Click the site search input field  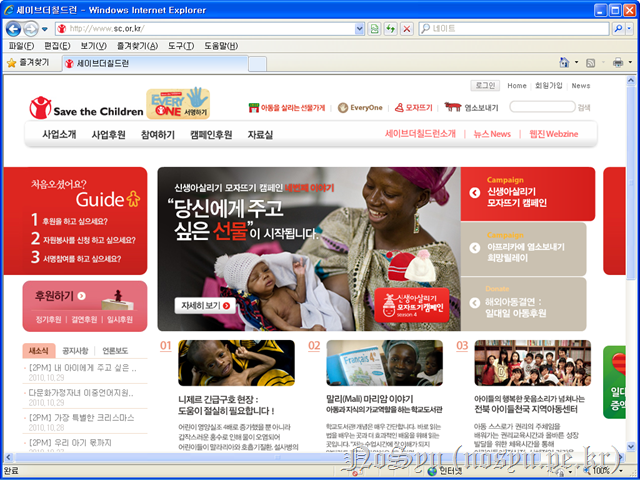541,107
